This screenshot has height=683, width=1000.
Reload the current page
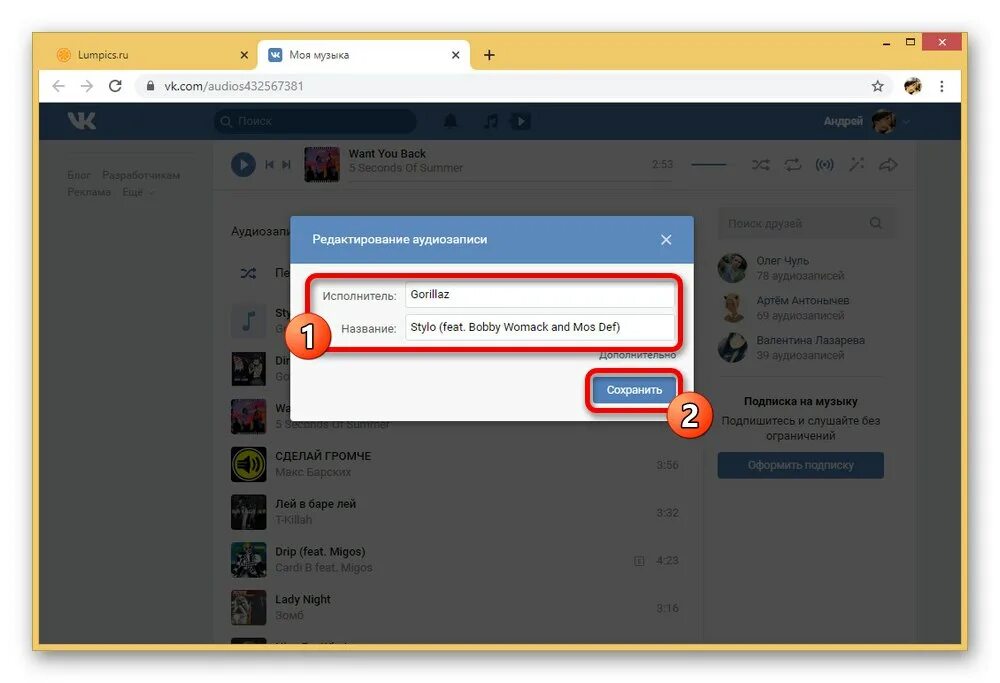(x=115, y=86)
